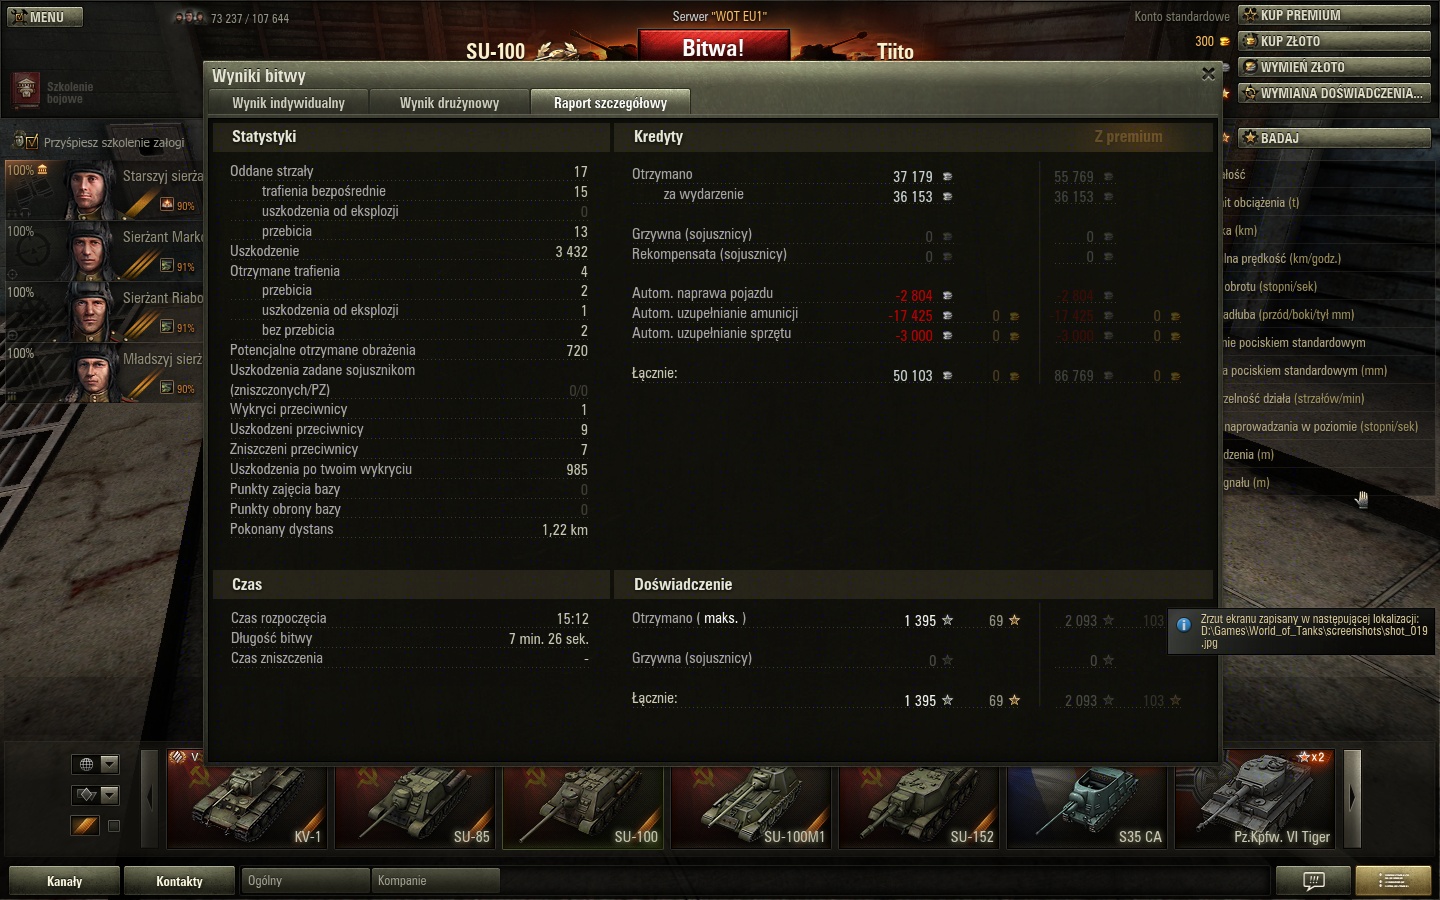Click Autom. naprawa pojazdu cost -2 804
The height and width of the screenshot is (900, 1440).
coord(915,296)
